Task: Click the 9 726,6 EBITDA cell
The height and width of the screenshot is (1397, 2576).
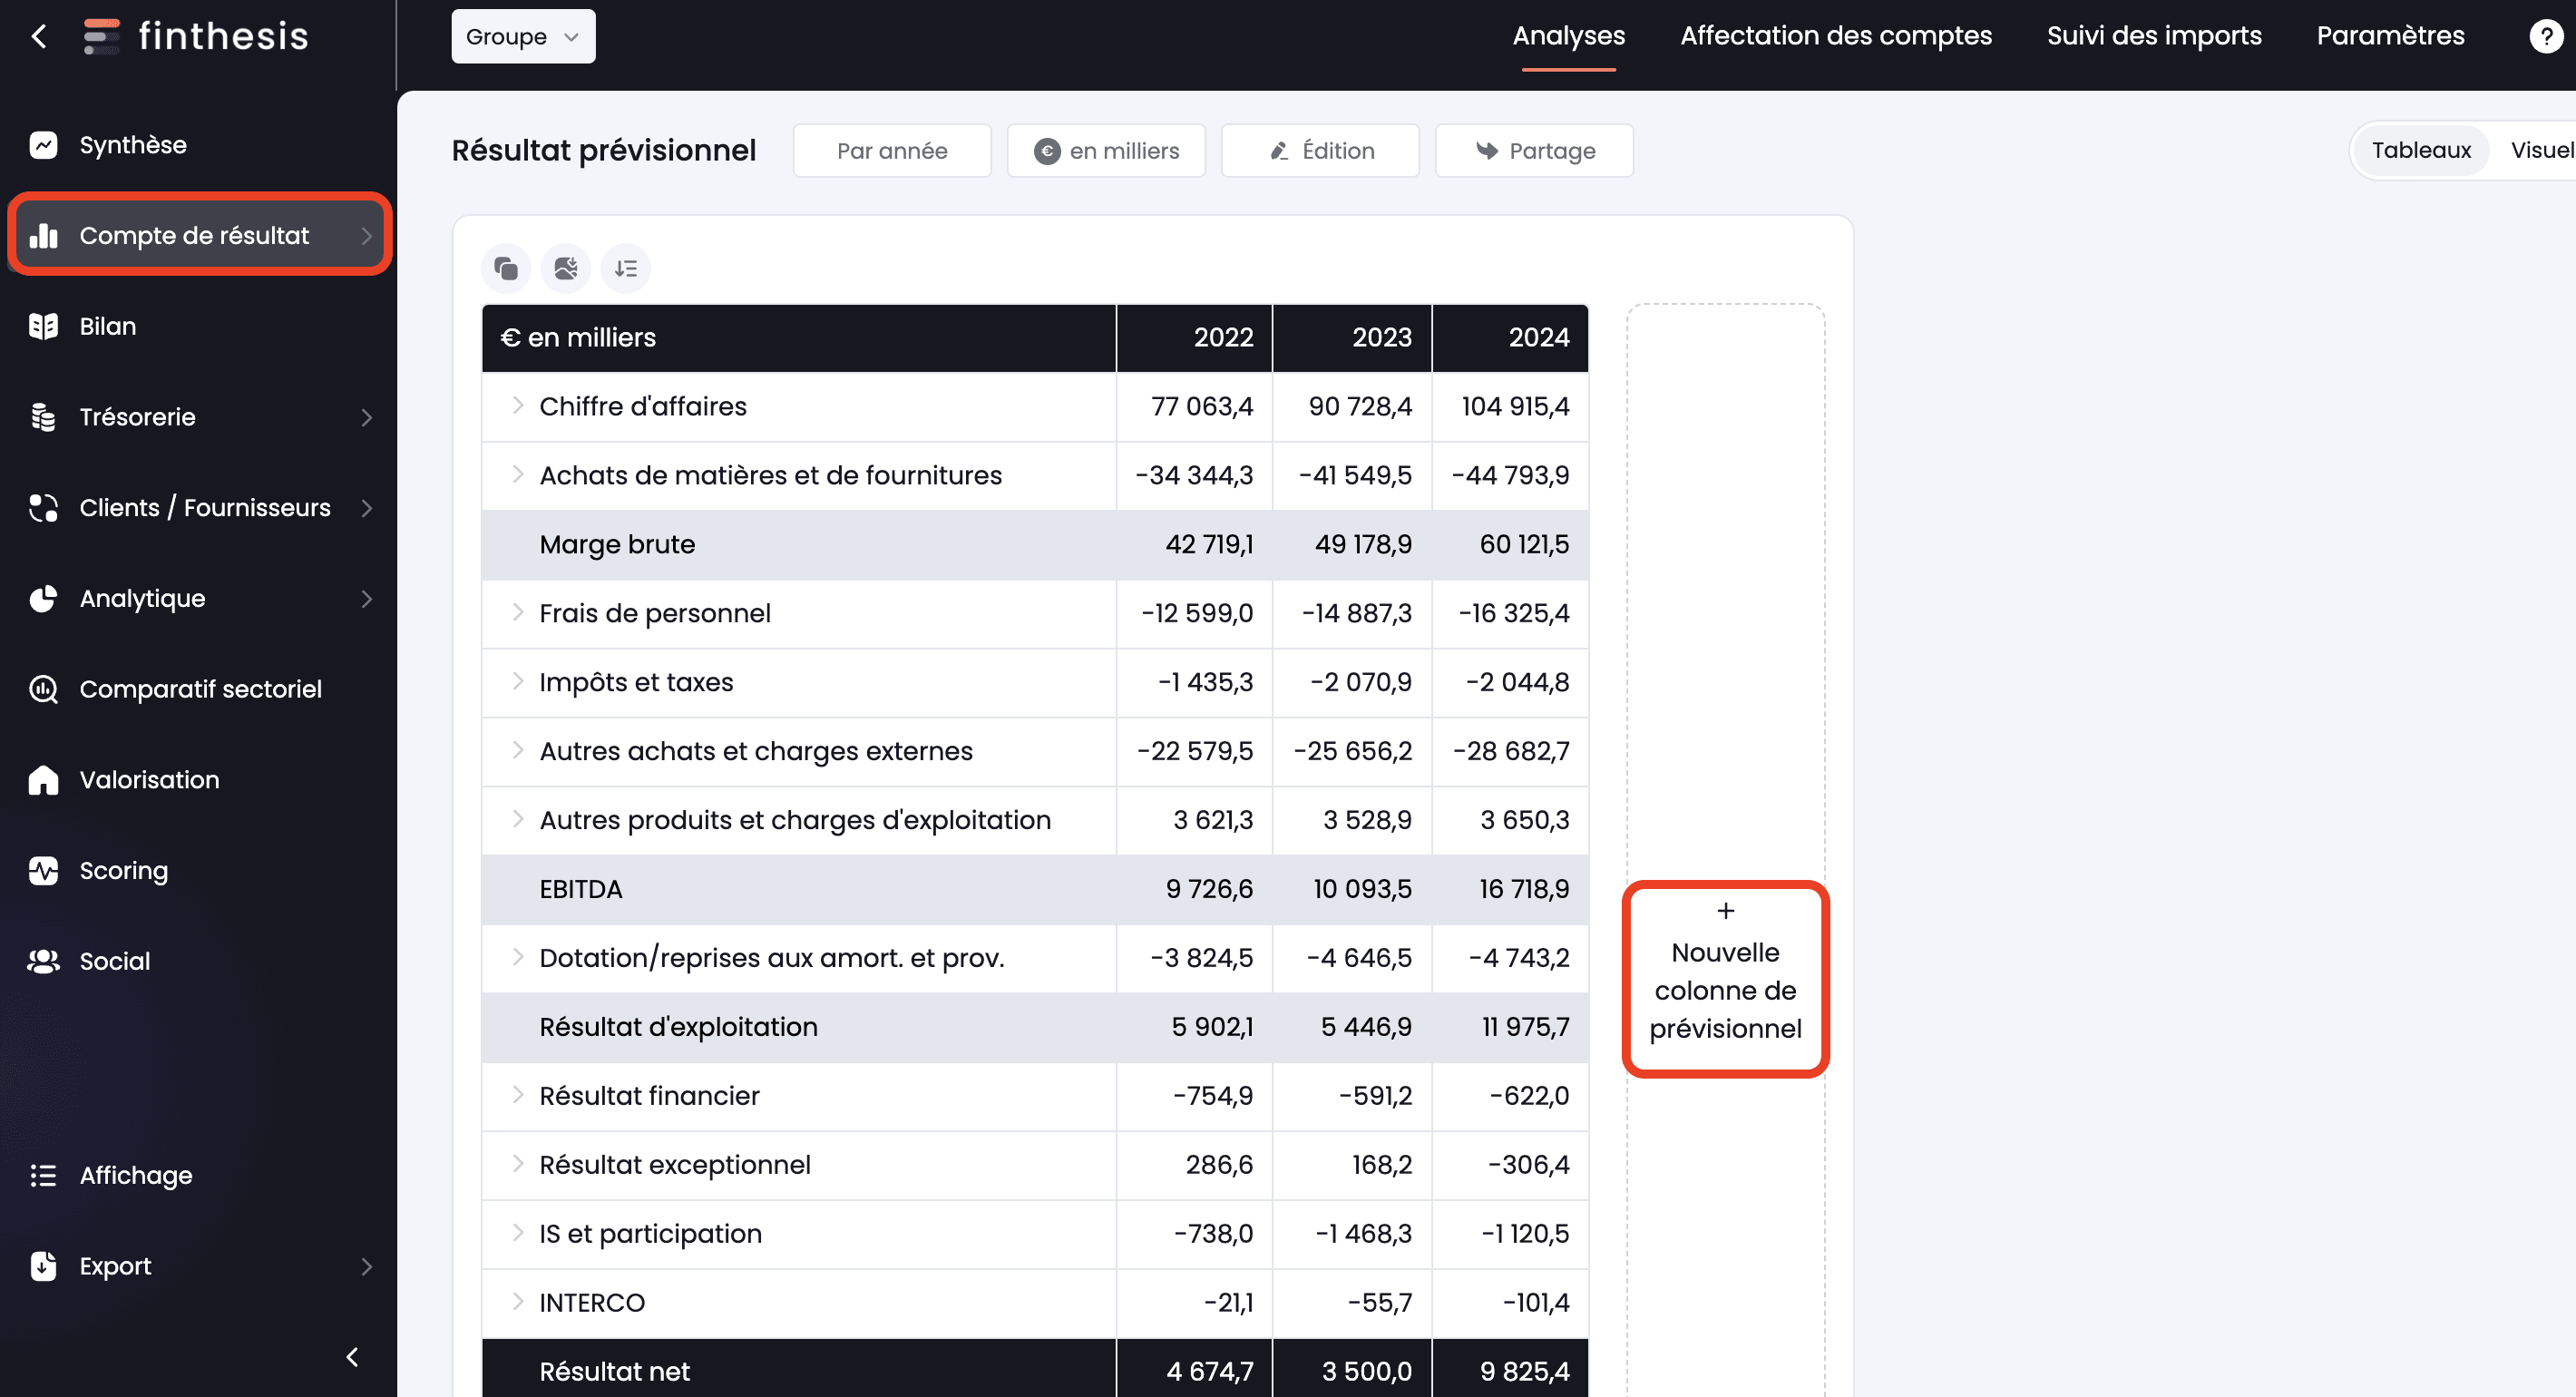Action: (1194, 890)
